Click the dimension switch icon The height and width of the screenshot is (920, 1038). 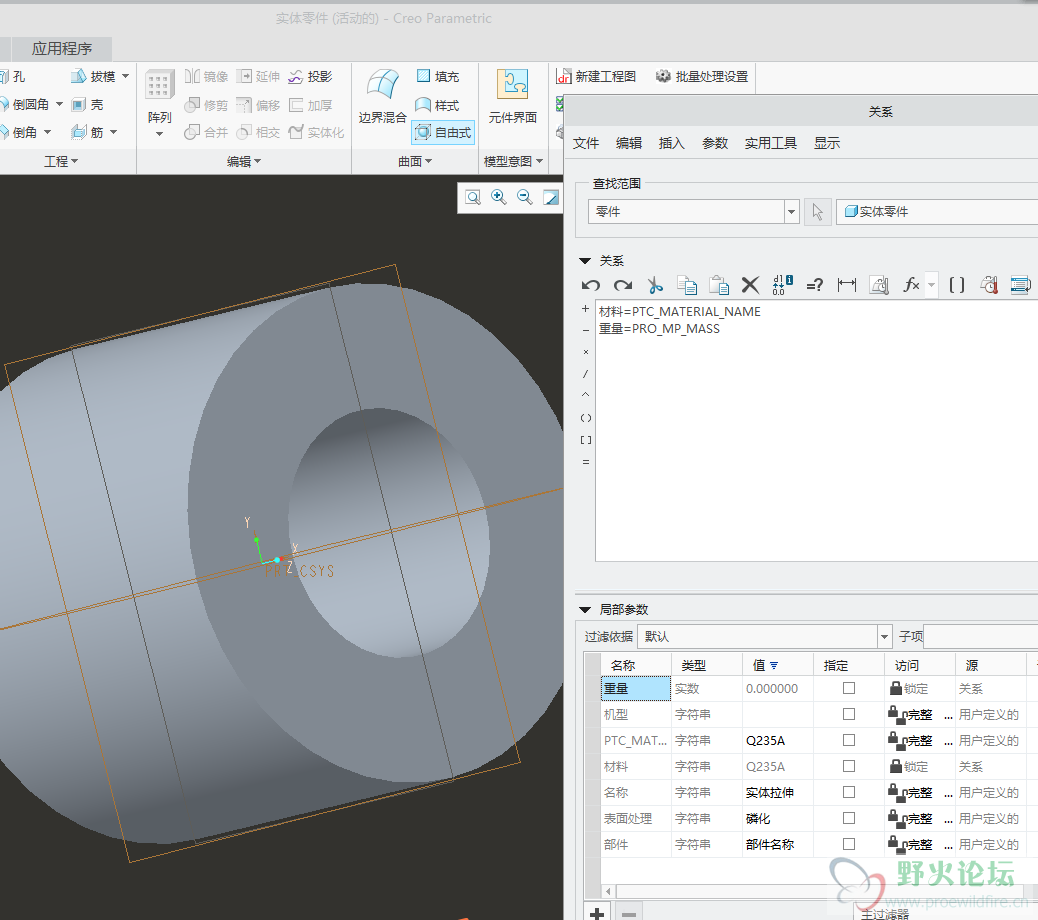pyautogui.click(x=847, y=285)
